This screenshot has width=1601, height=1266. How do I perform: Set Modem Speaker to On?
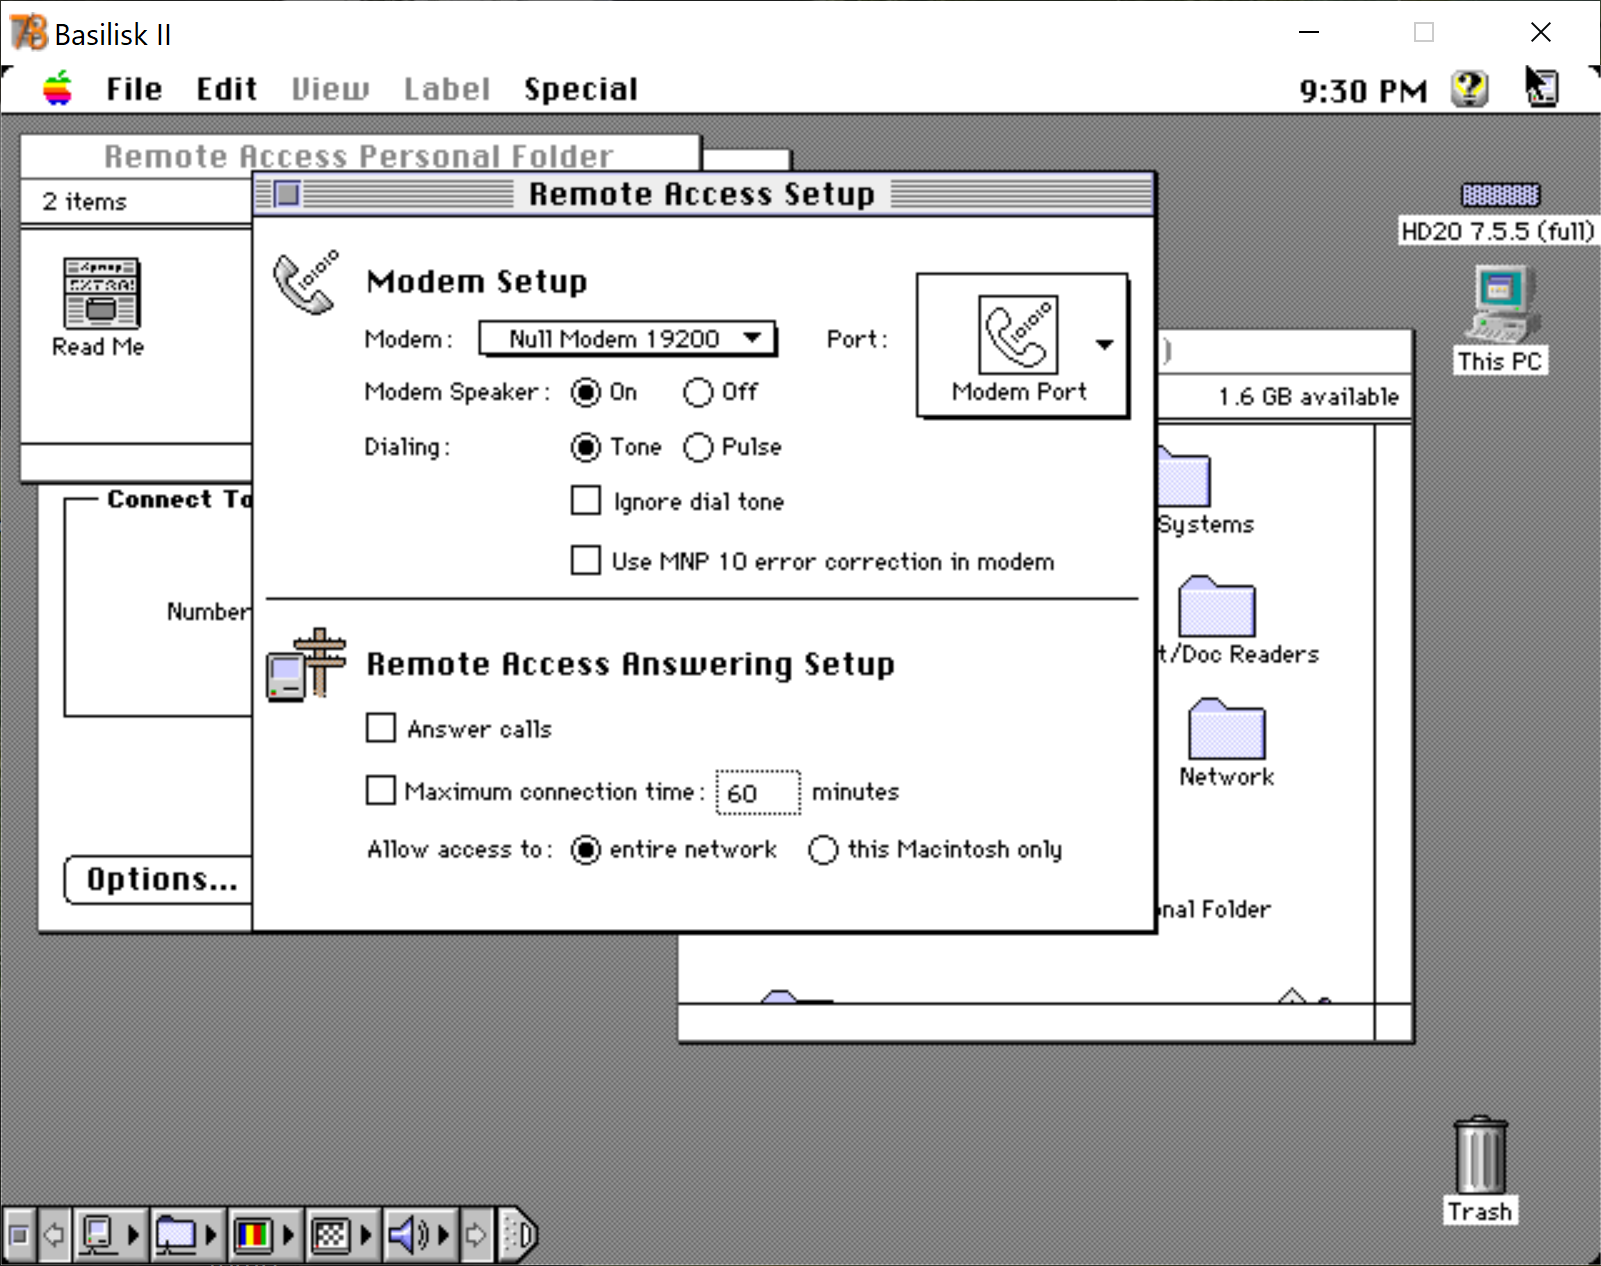tap(586, 392)
